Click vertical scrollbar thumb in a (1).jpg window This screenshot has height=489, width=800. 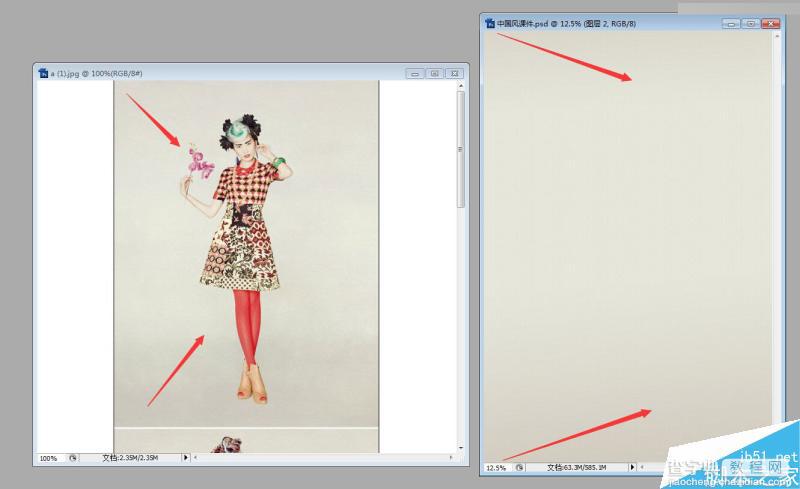coord(461,149)
